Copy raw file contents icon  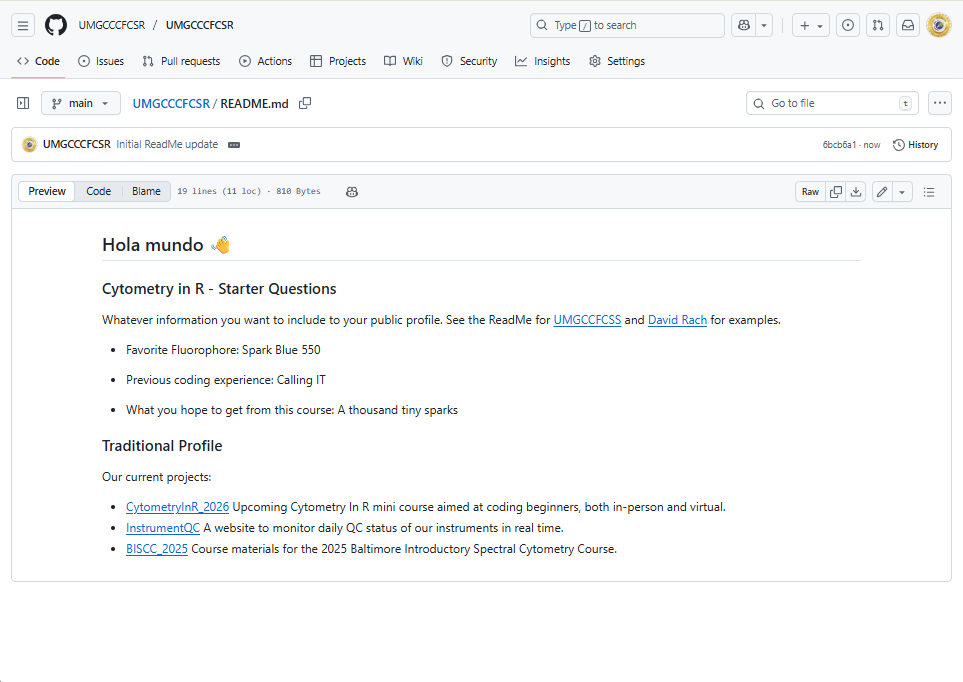point(836,191)
